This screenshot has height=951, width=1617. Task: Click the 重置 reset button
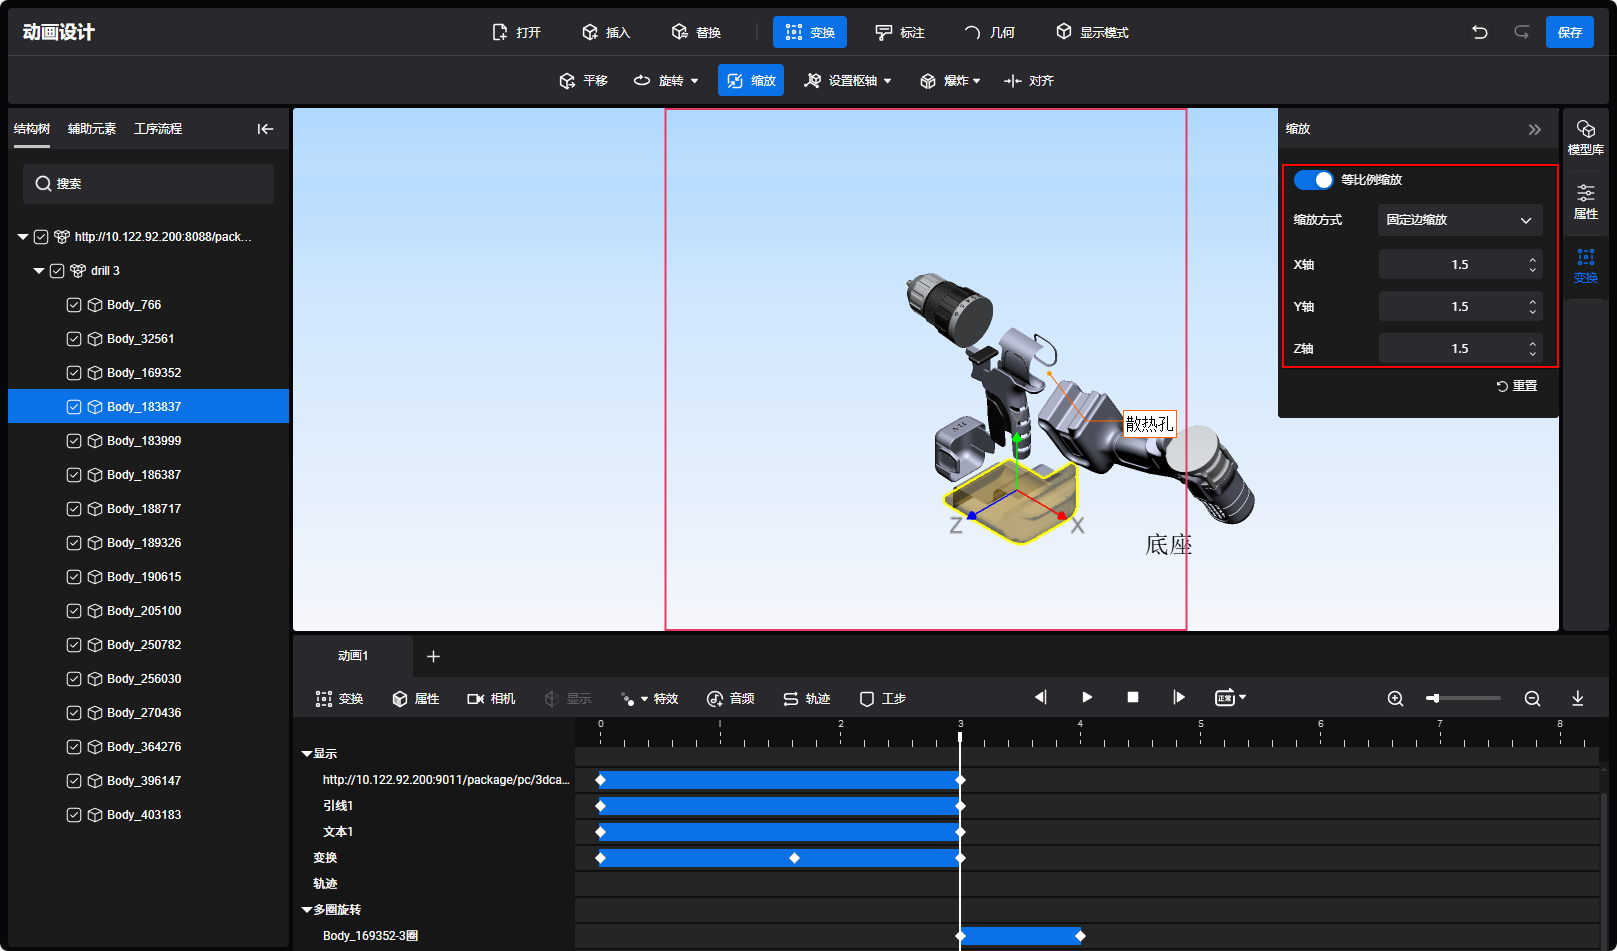[1517, 386]
